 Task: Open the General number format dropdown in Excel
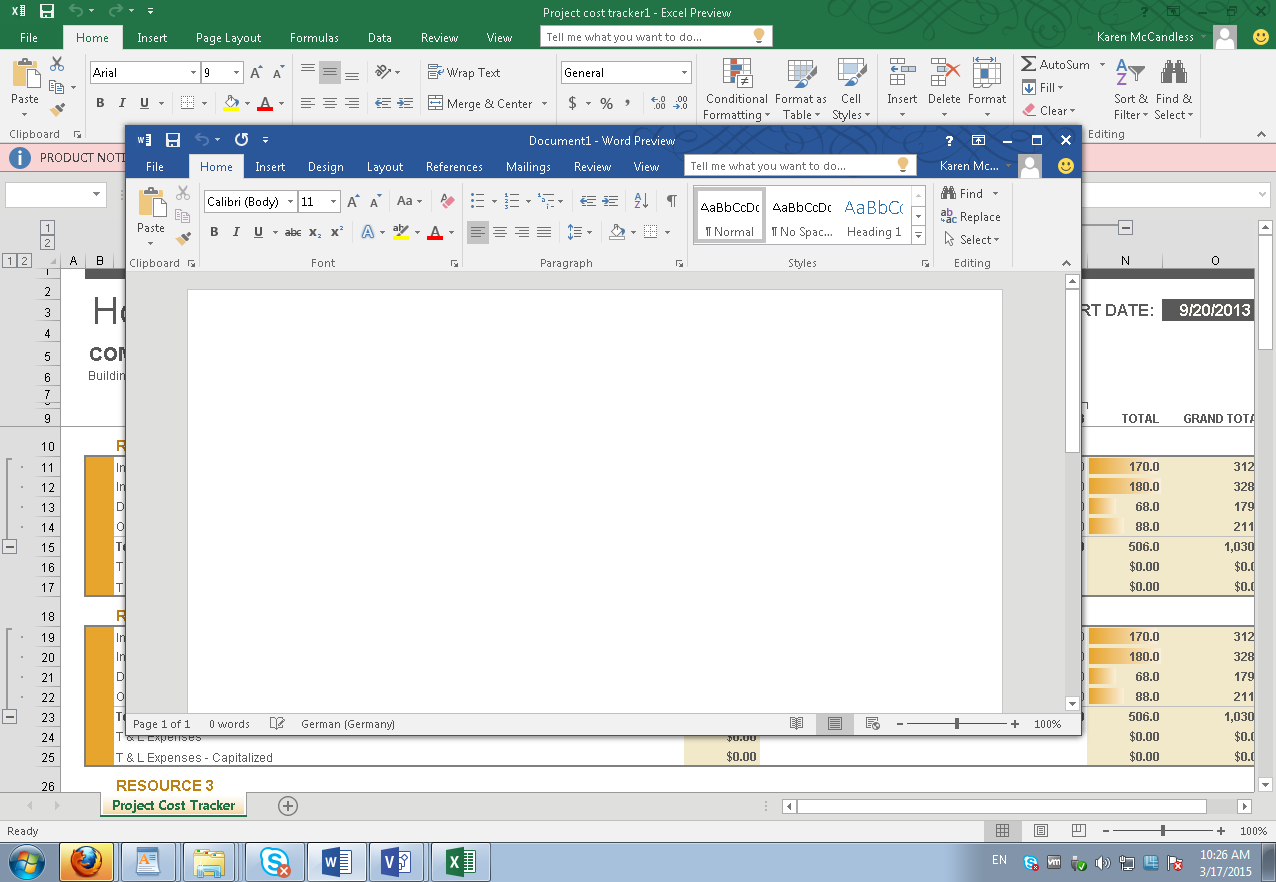pyautogui.click(x=684, y=73)
